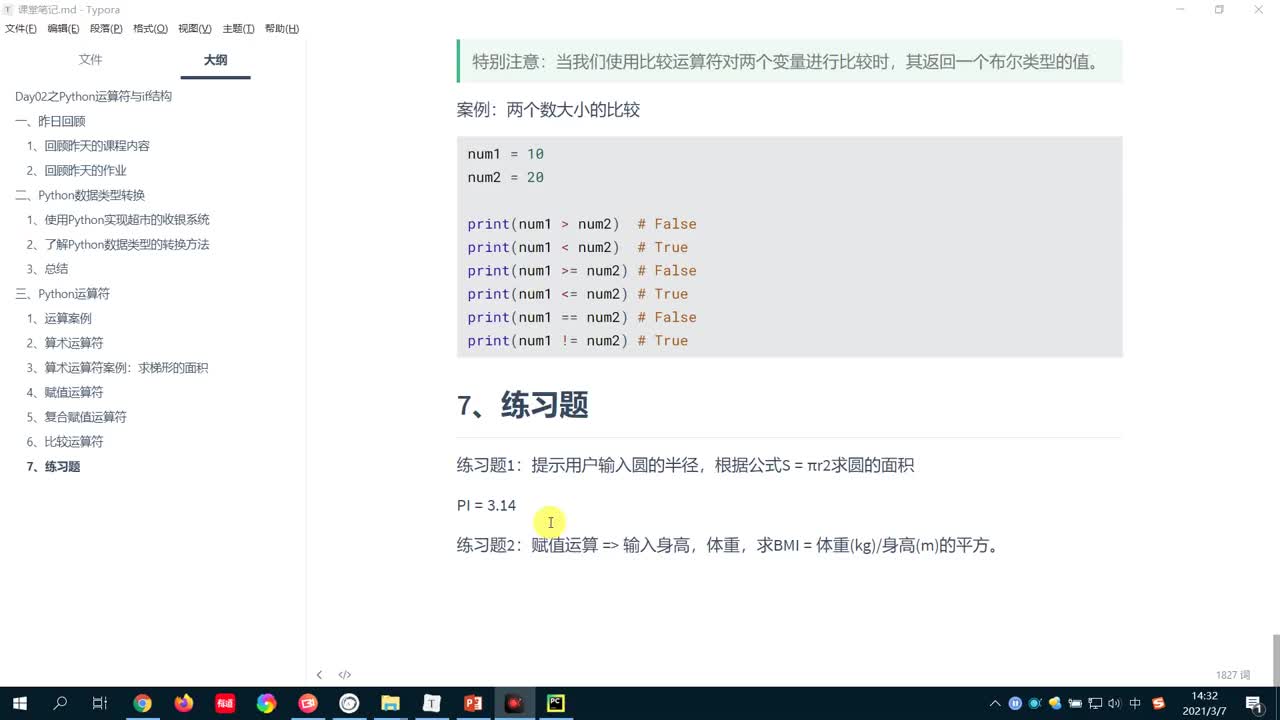
Task: Open the 段落(P) menu
Action: (x=106, y=29)
